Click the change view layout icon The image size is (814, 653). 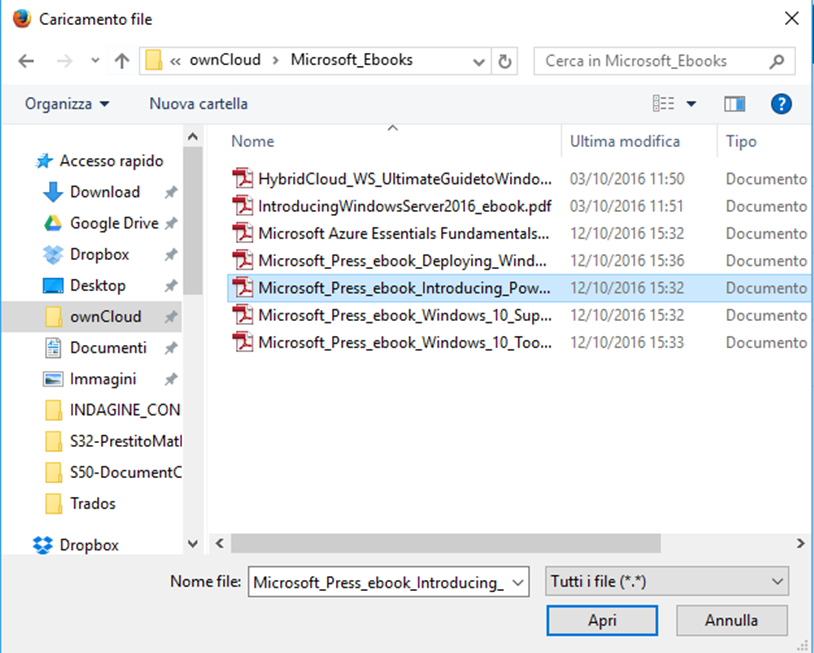(x=663, y=104)
